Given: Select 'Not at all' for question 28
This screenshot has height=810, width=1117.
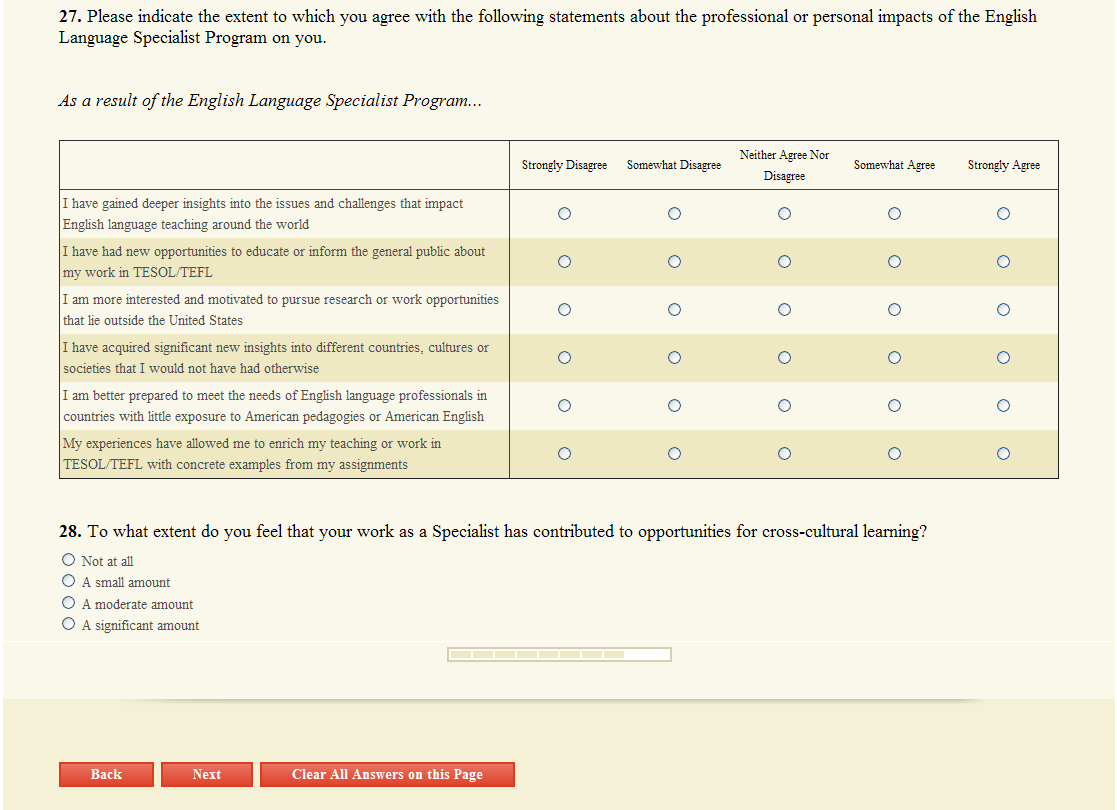Looking at the screenshot, I should pyautogui.click(x=69, y=560).
